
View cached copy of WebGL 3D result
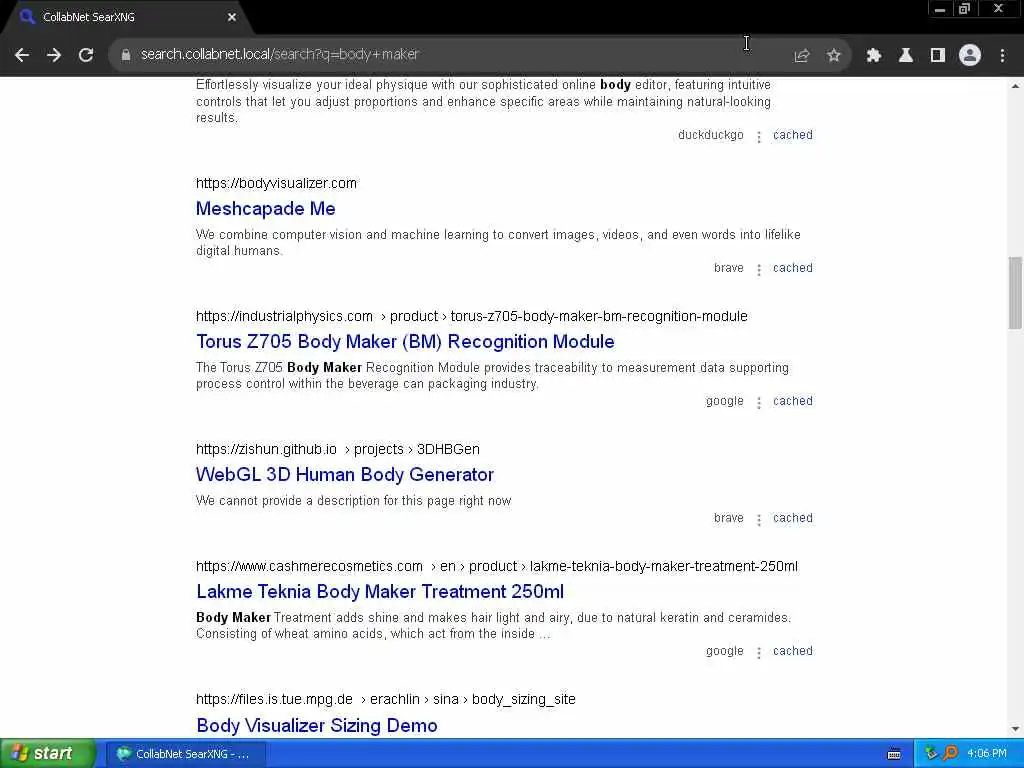[x=793, y=518]
